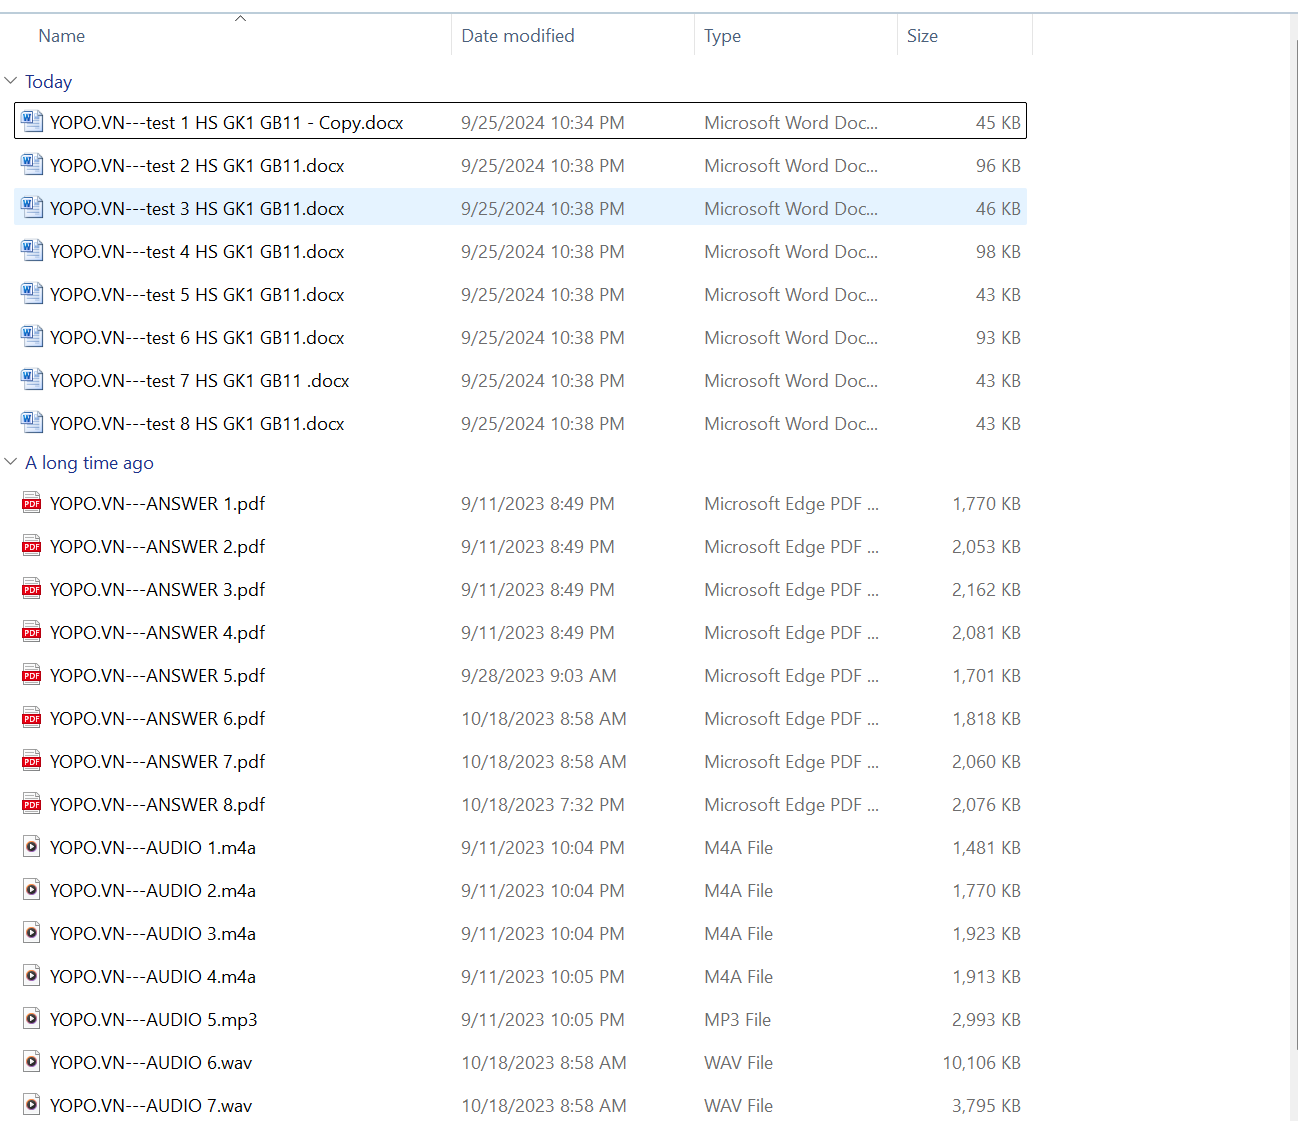This screenshot has width=1298, height=1125.
Task: Click the MP3 File type cell
Action: tap(738, 1020)
